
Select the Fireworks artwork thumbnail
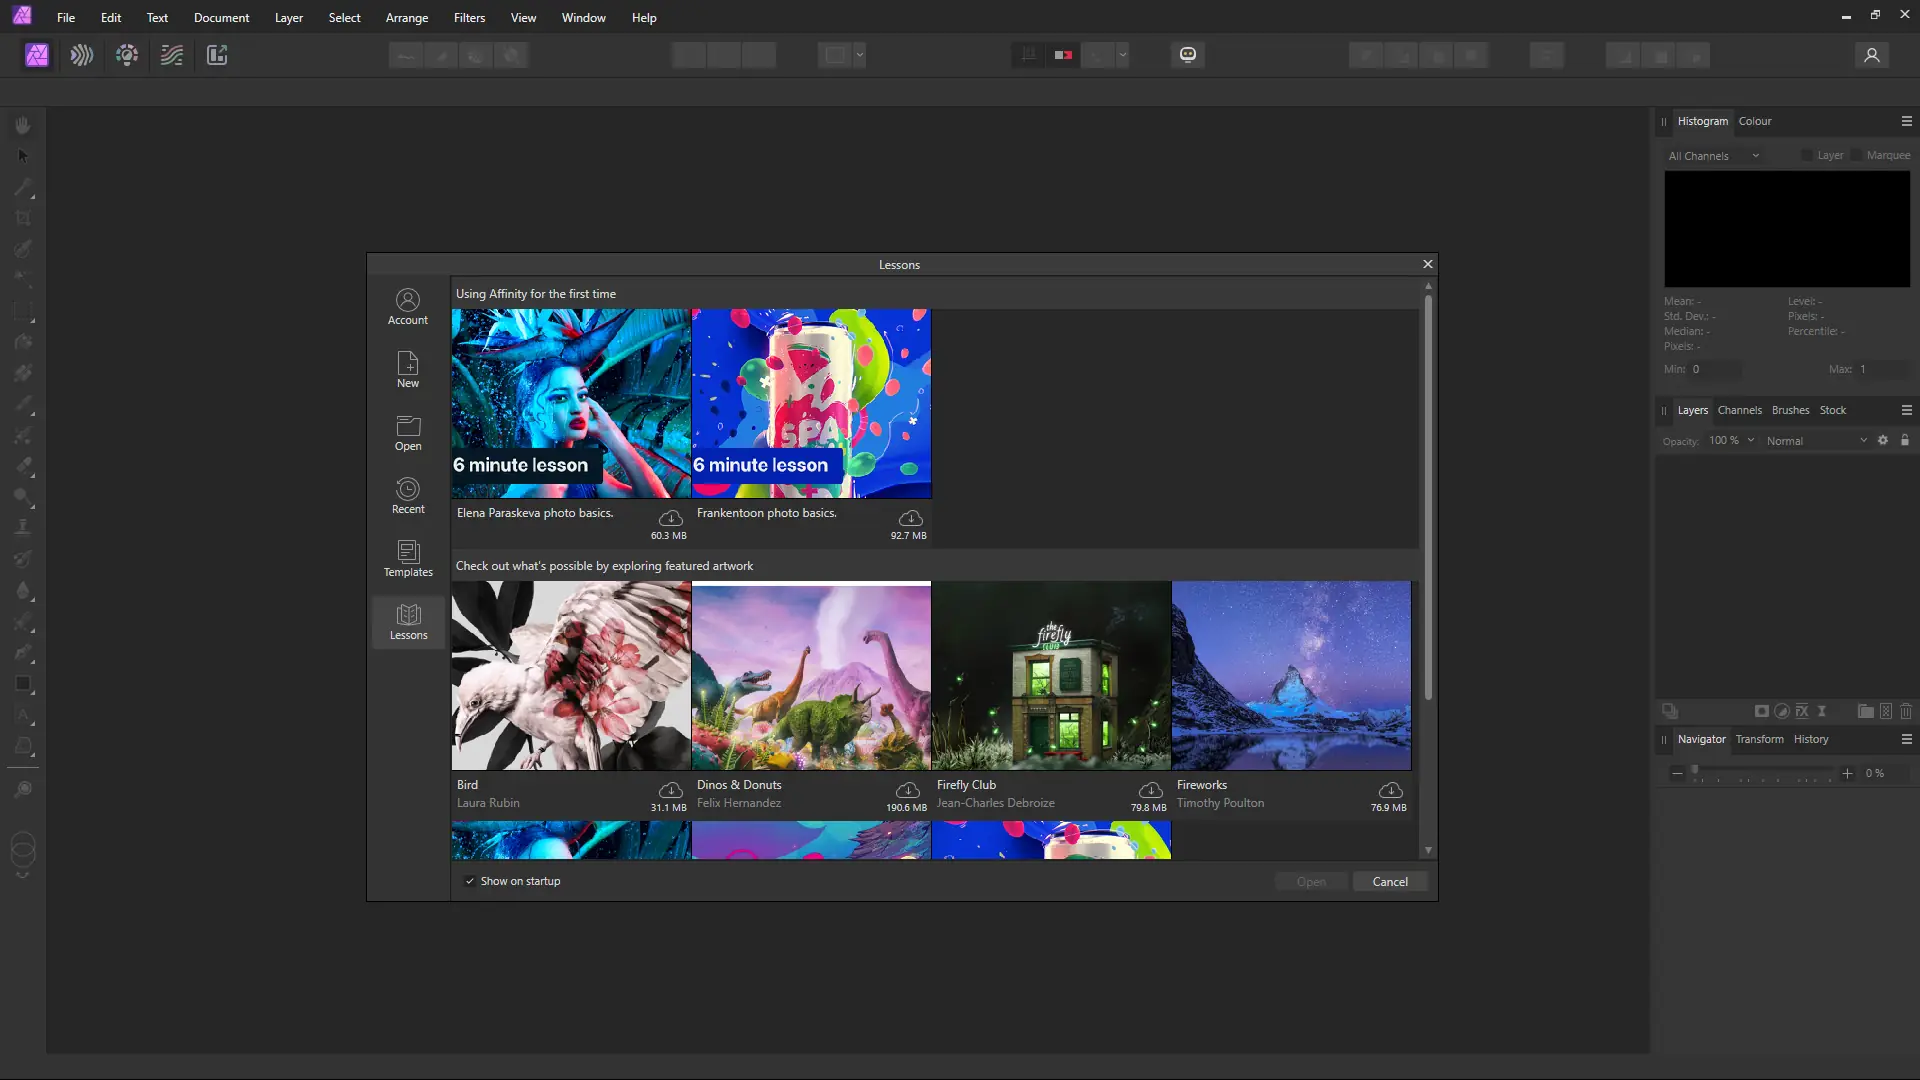[x=1291, y=676]
